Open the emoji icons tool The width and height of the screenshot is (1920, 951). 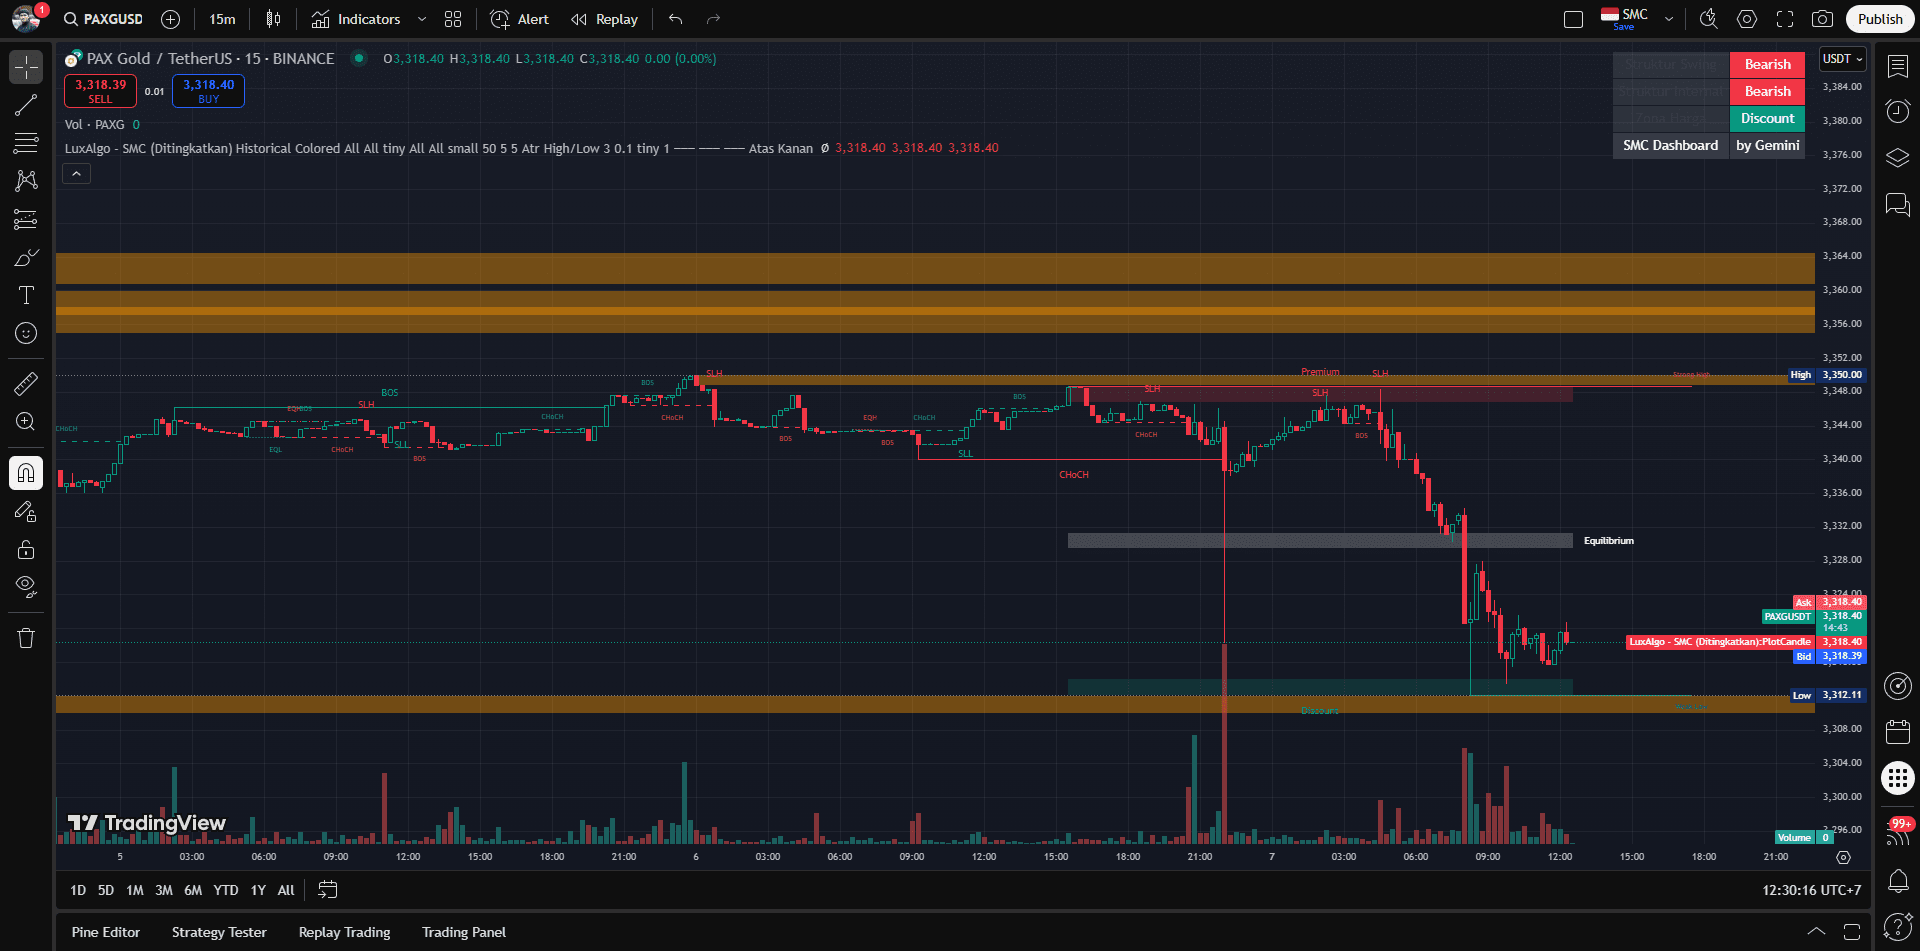[x=26, y=333]
